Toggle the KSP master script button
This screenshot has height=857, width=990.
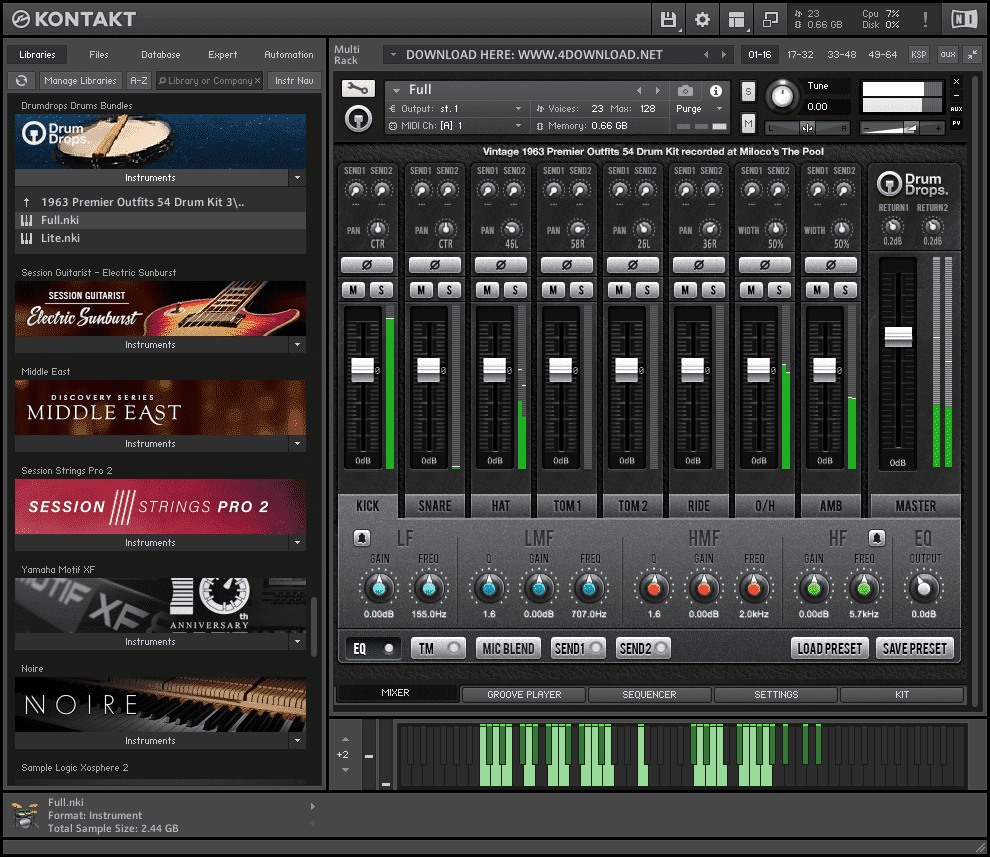tap(919, 54)
